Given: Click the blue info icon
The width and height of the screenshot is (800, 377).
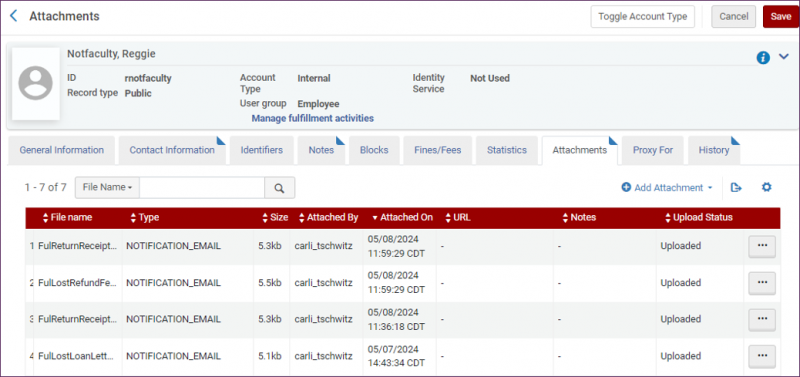Looking at the screenshot, I should pyautogui.click(x=763, y=58).
